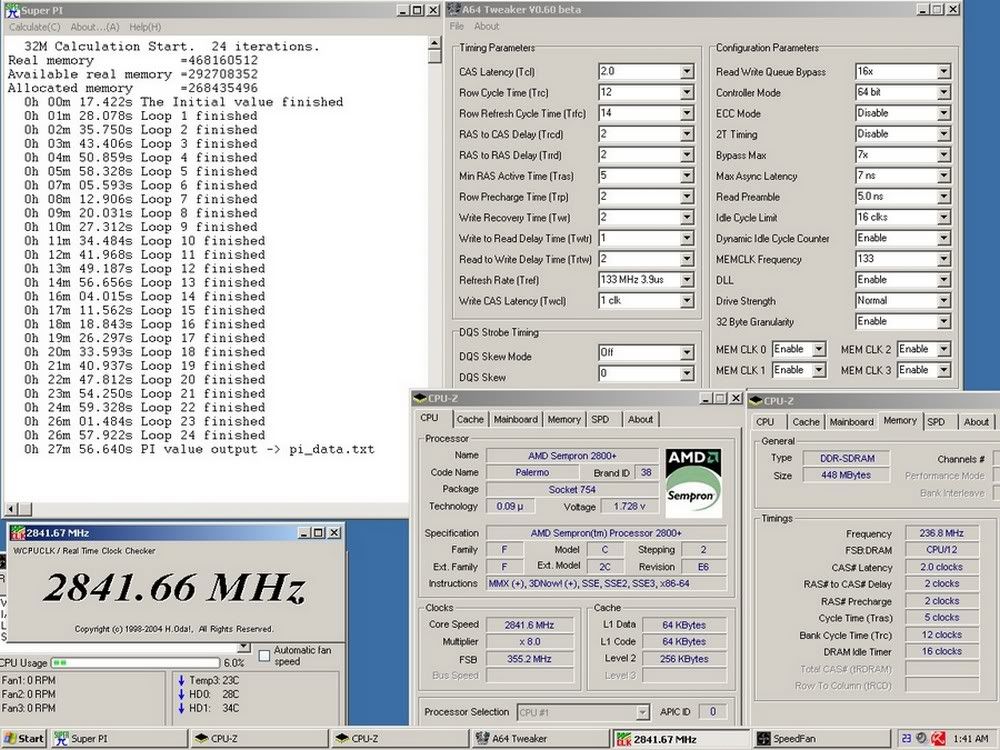The height and width of the screenshot is (750, 1000).
Task: Click the CPU Usage progress bar
Action: click(135, 663)
